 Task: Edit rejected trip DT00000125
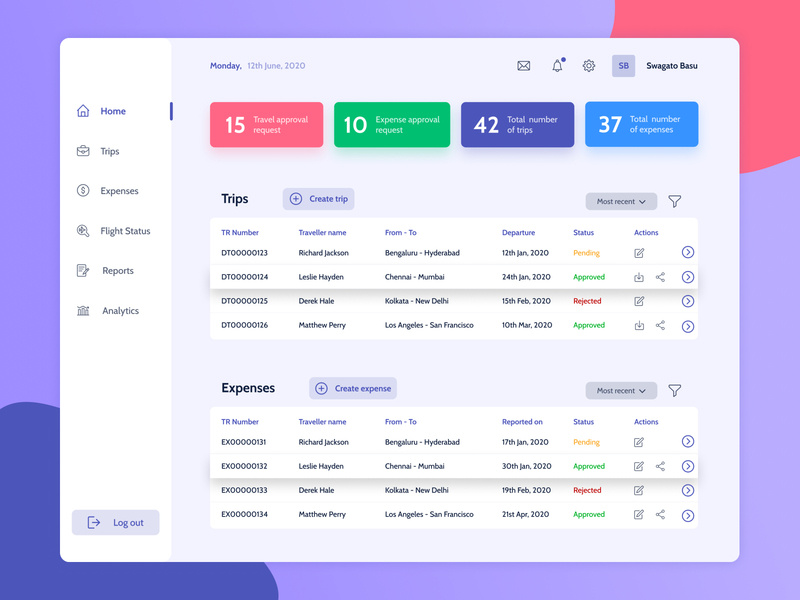[639, 301]
